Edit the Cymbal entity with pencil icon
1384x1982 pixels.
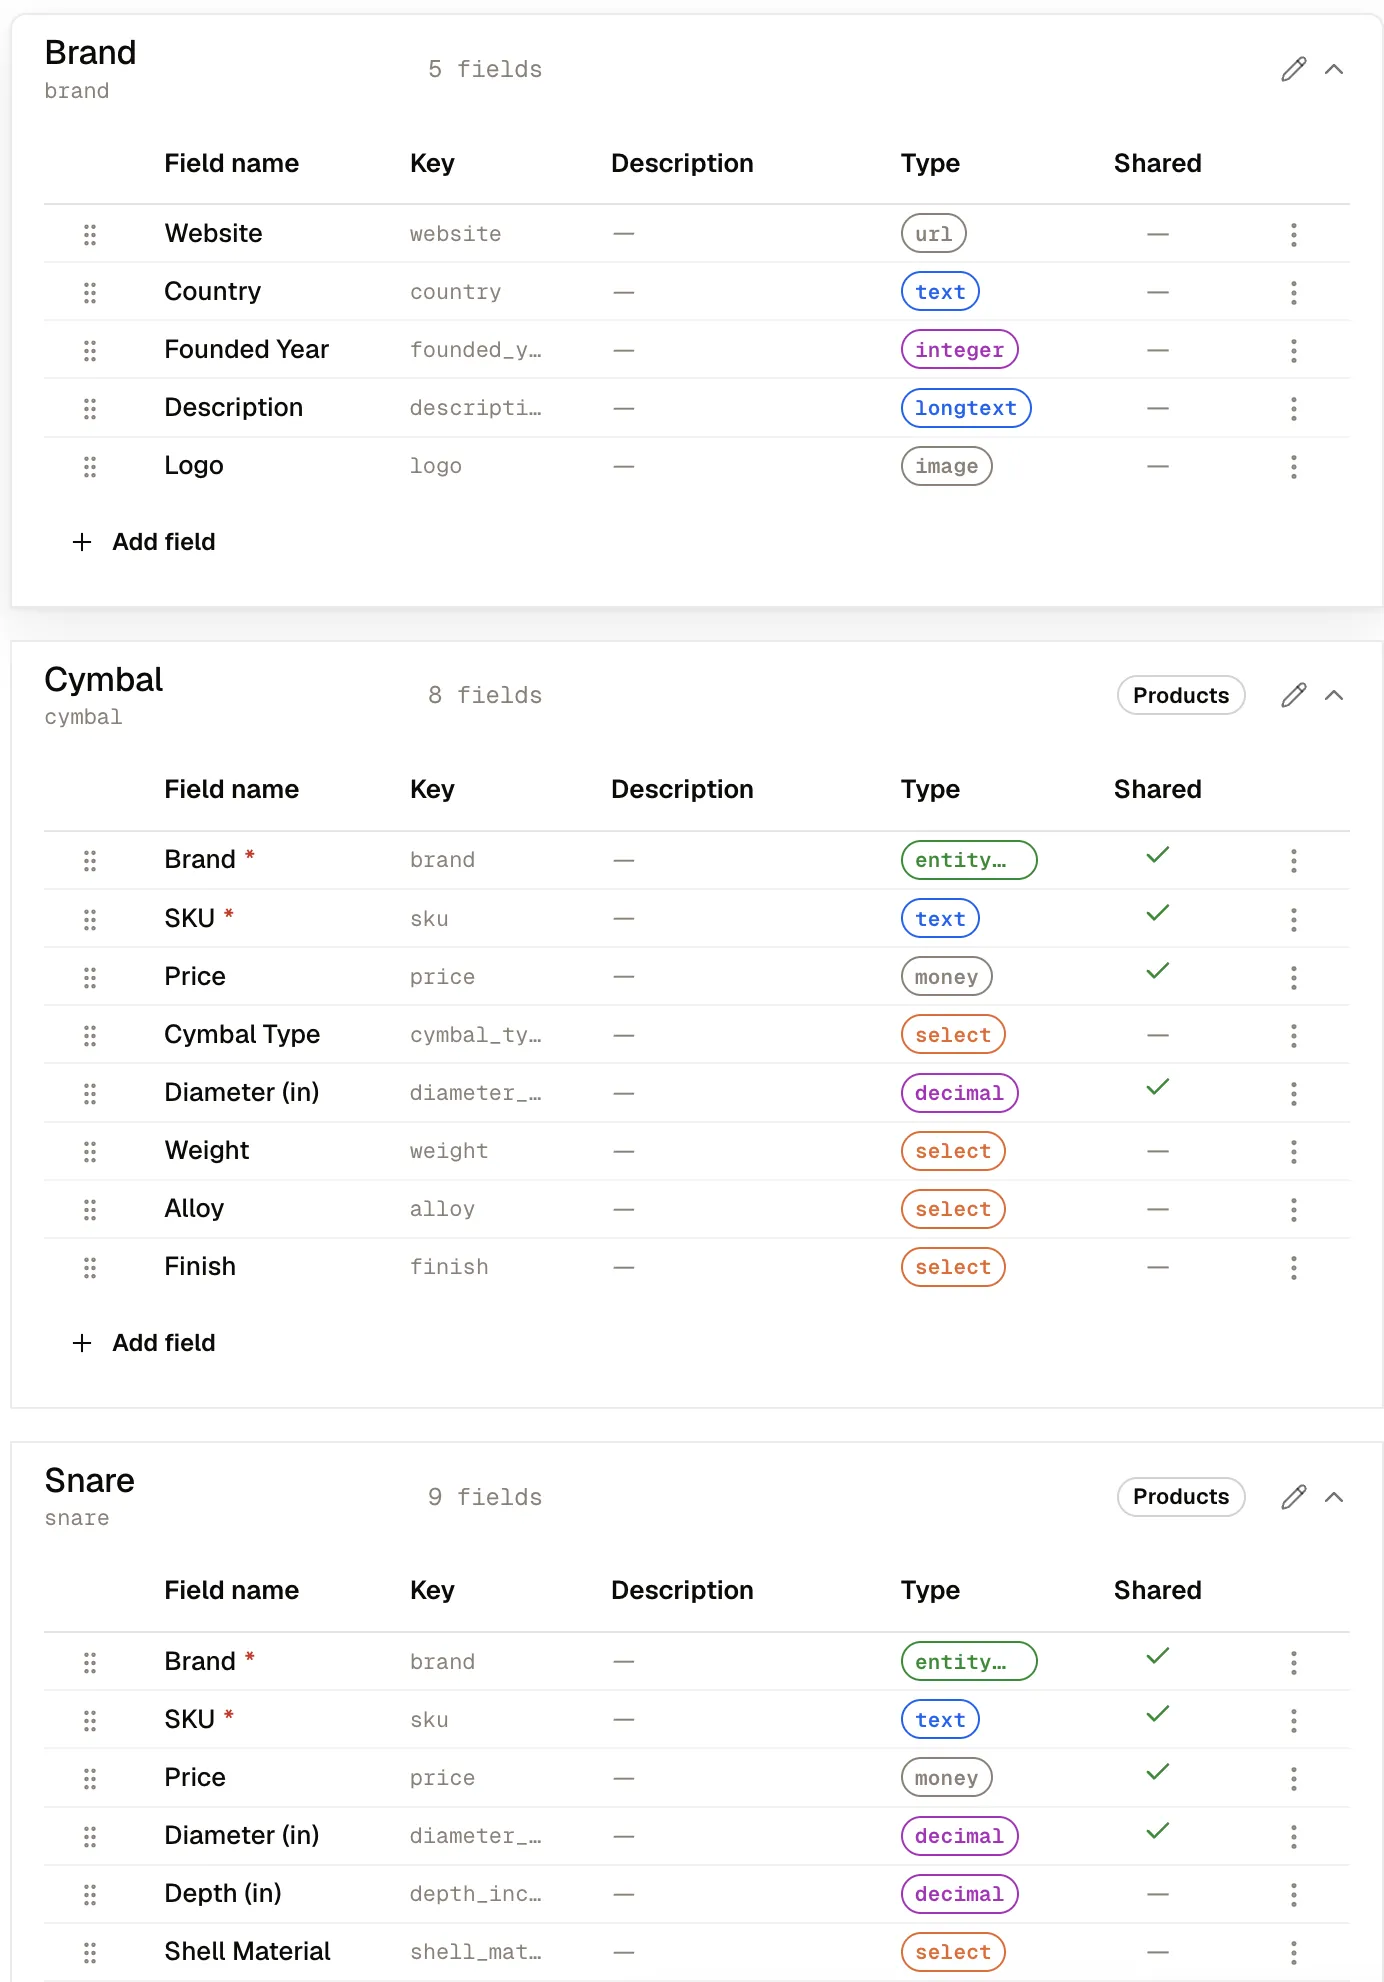tap(1294, 695)
